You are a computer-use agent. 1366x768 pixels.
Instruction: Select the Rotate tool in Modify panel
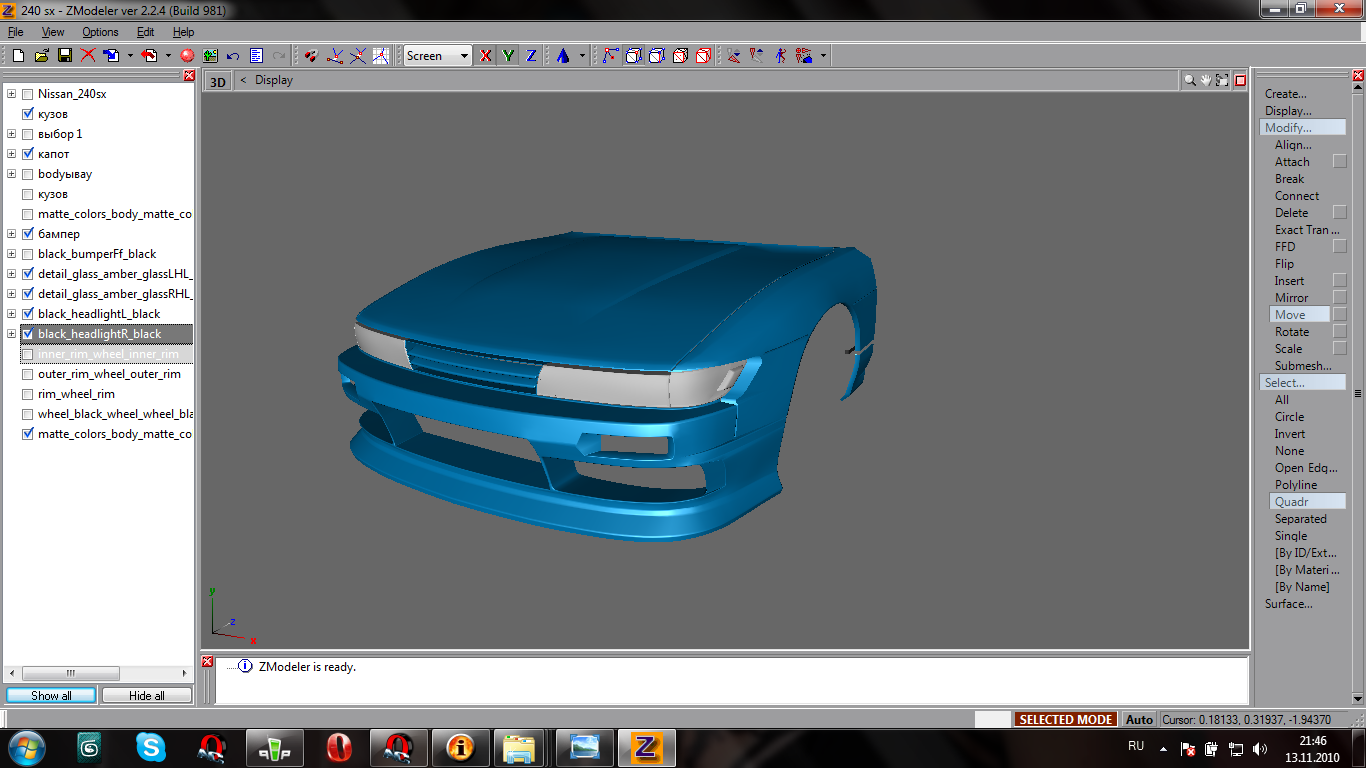1291,332
